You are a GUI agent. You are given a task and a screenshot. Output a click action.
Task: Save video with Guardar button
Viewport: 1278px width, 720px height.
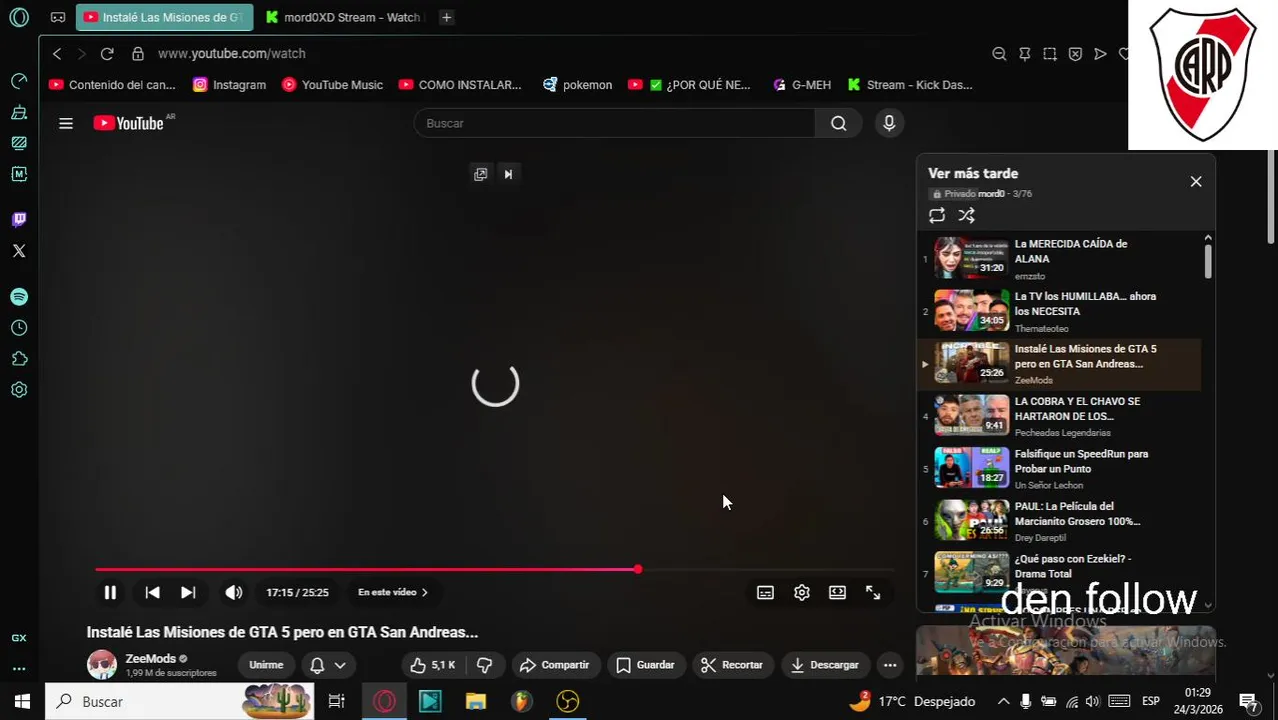coord(645,665)
